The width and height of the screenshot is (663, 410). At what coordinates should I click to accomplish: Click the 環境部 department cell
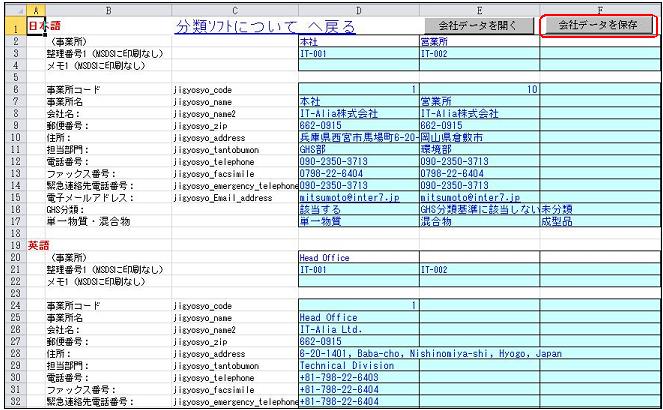pos(479,150)
